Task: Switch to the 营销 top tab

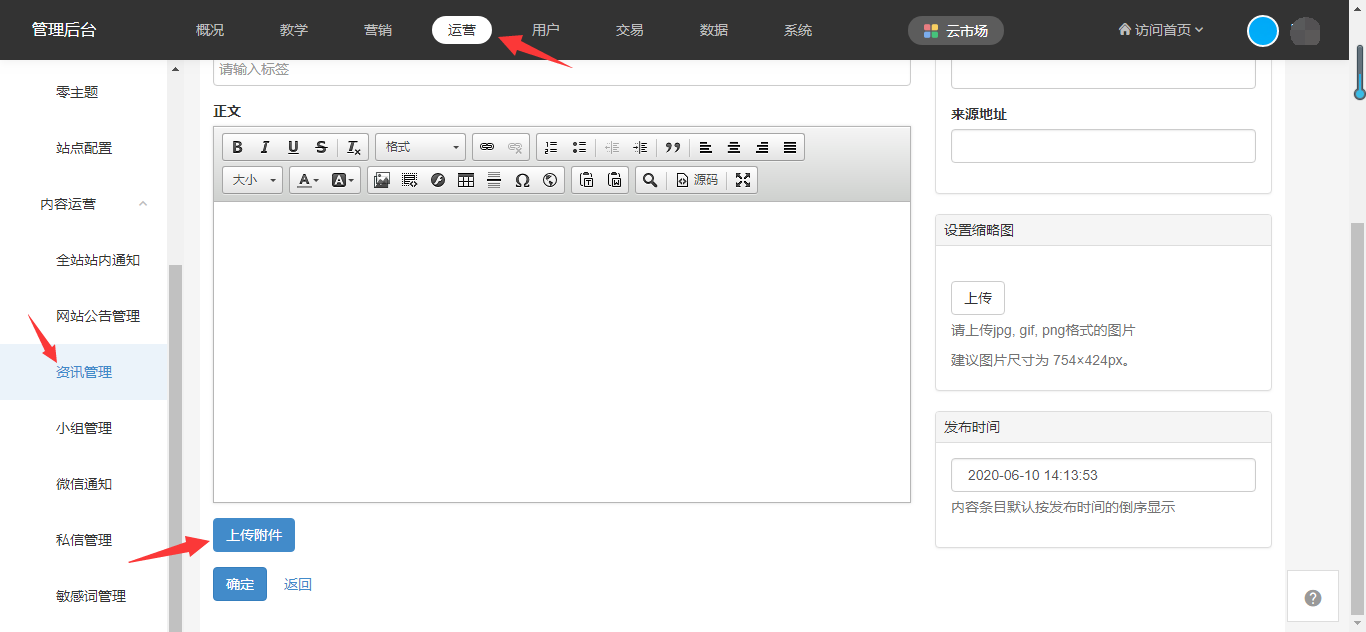Action: point(378,30)
